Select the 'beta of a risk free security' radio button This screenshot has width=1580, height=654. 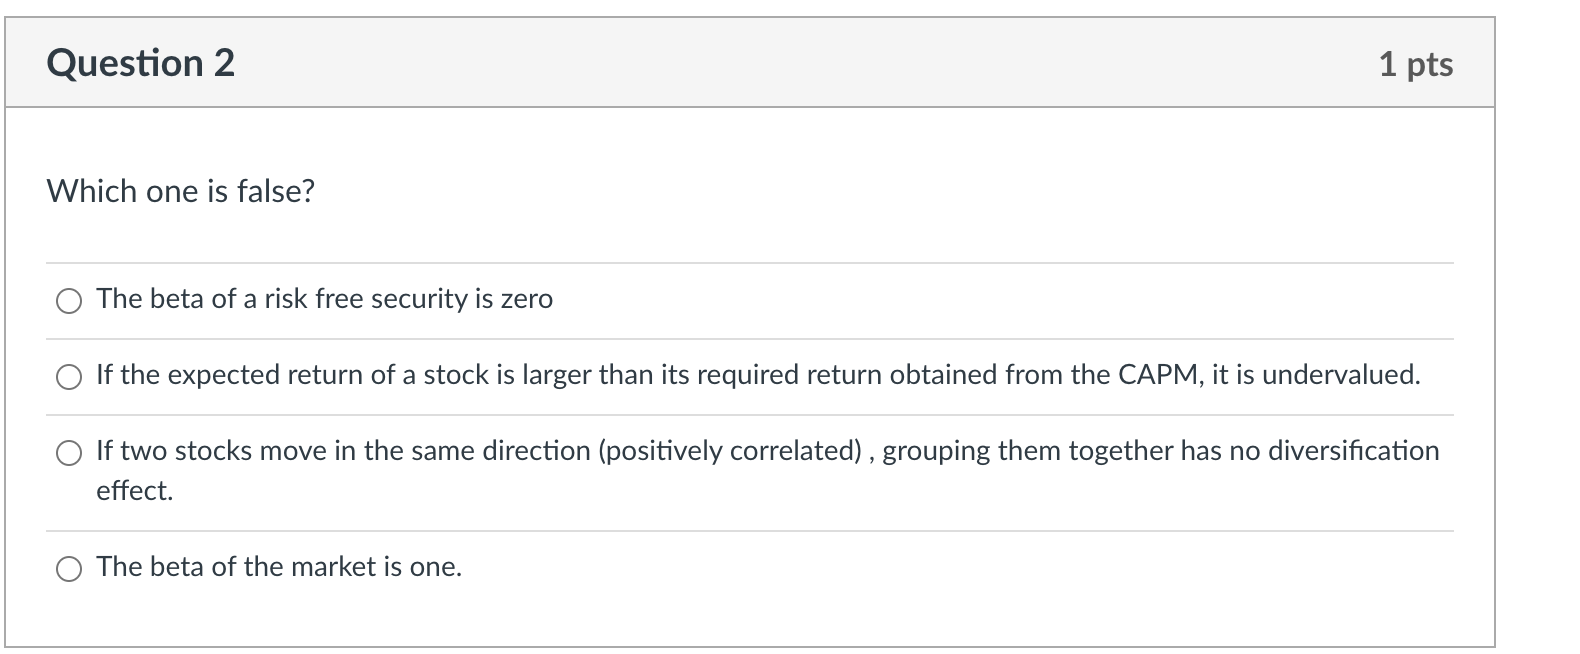pyautogui.click(x=69, y=301)
